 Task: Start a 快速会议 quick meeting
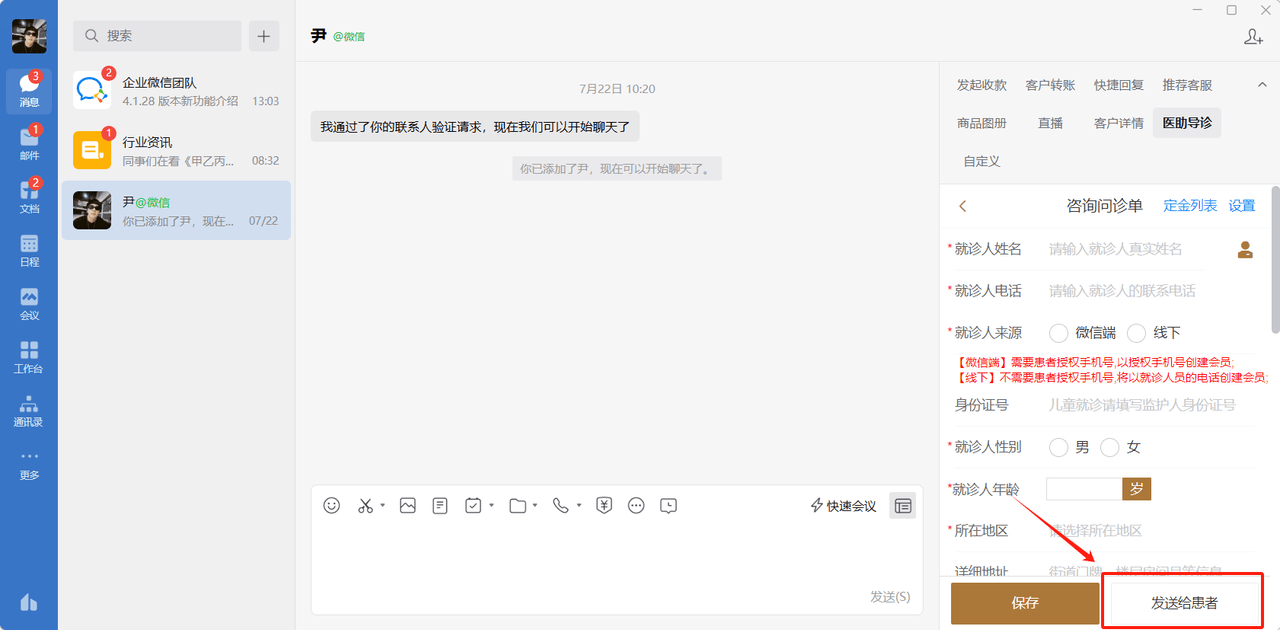point(843,506)
